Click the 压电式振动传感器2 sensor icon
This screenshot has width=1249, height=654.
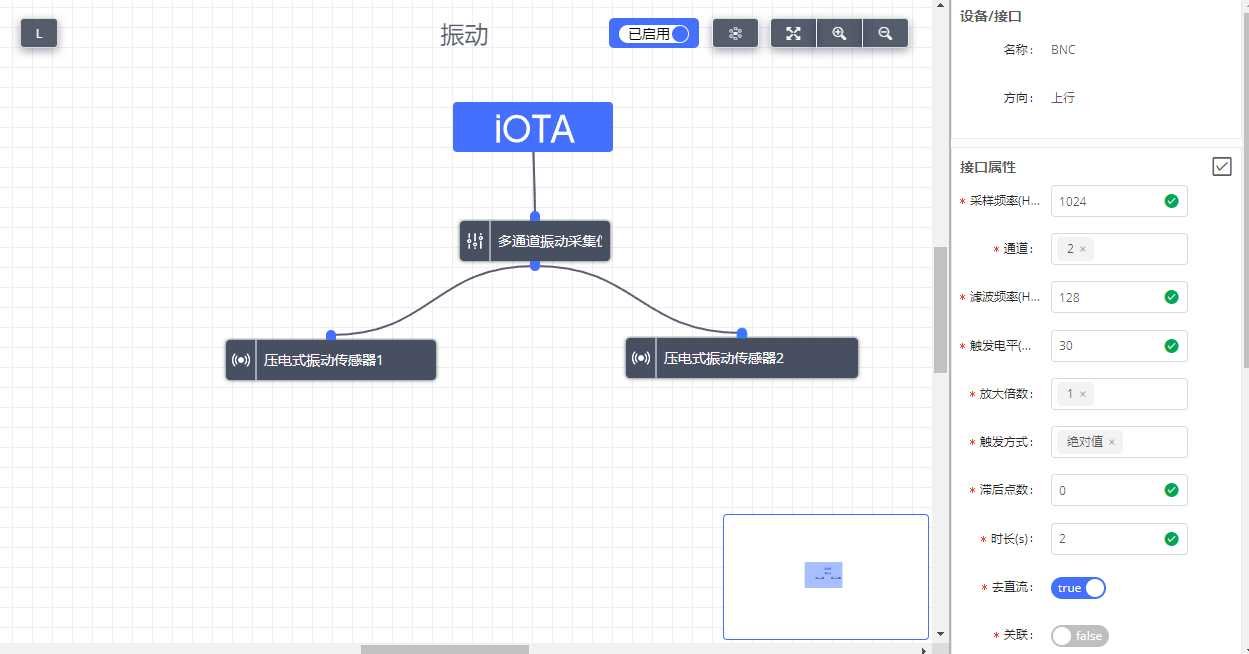[641, 358]
